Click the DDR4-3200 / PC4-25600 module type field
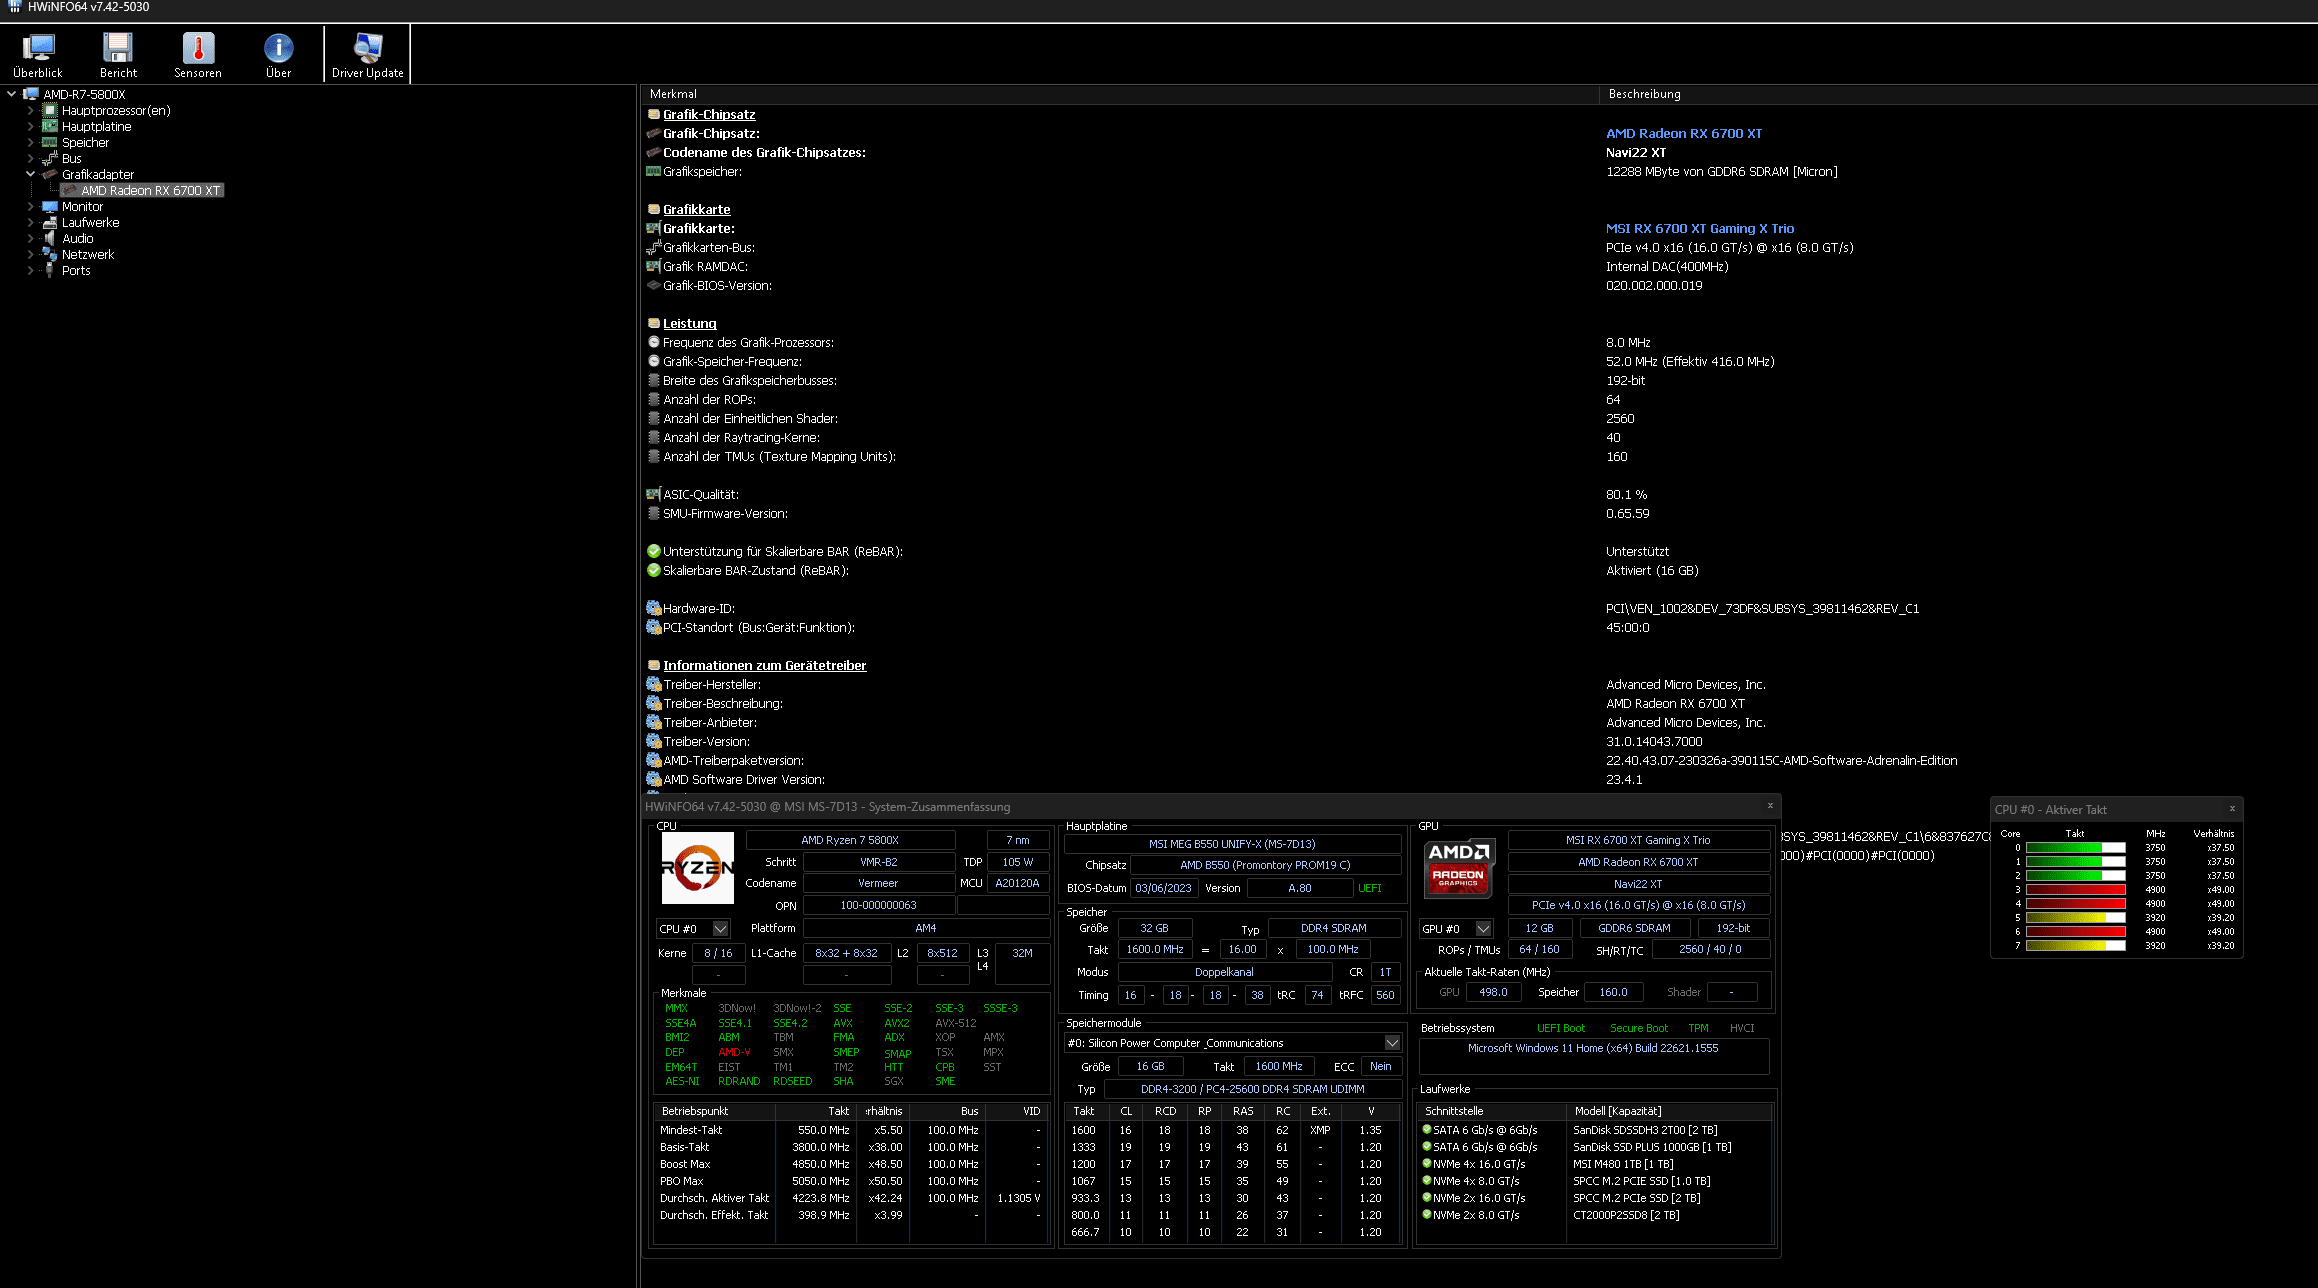The height and width of the screenshot is (1288, 2318). tap(1252, 1090)
